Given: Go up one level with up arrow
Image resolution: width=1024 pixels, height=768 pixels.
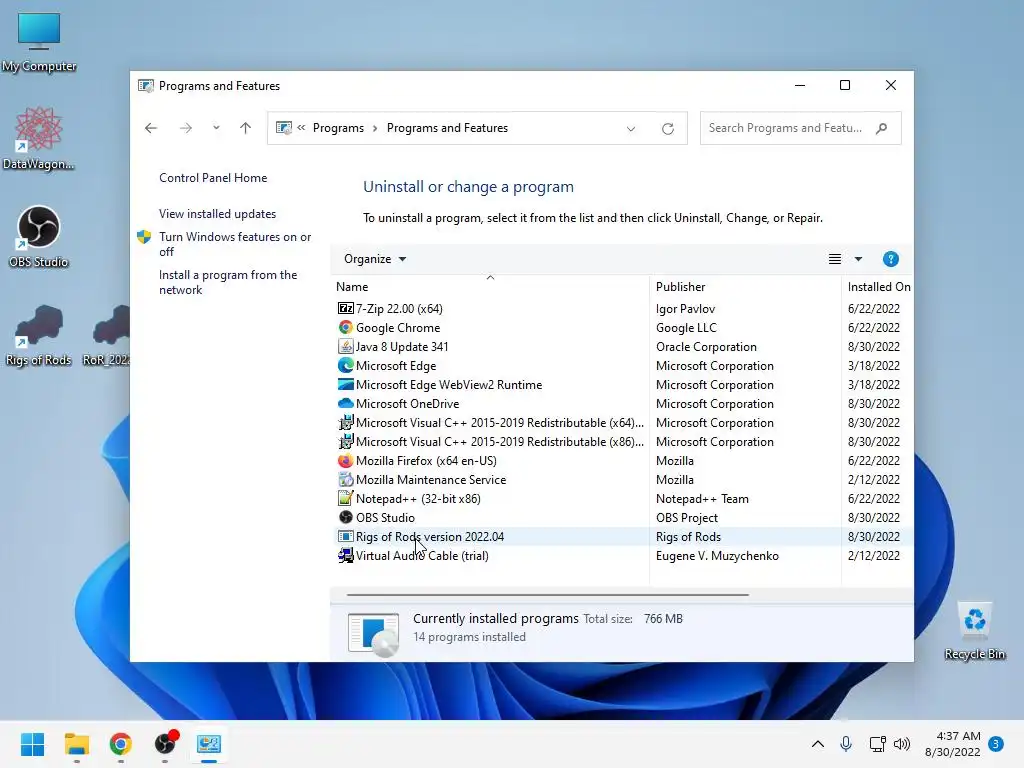Looking at the screenshot, I should pos(246,128).
